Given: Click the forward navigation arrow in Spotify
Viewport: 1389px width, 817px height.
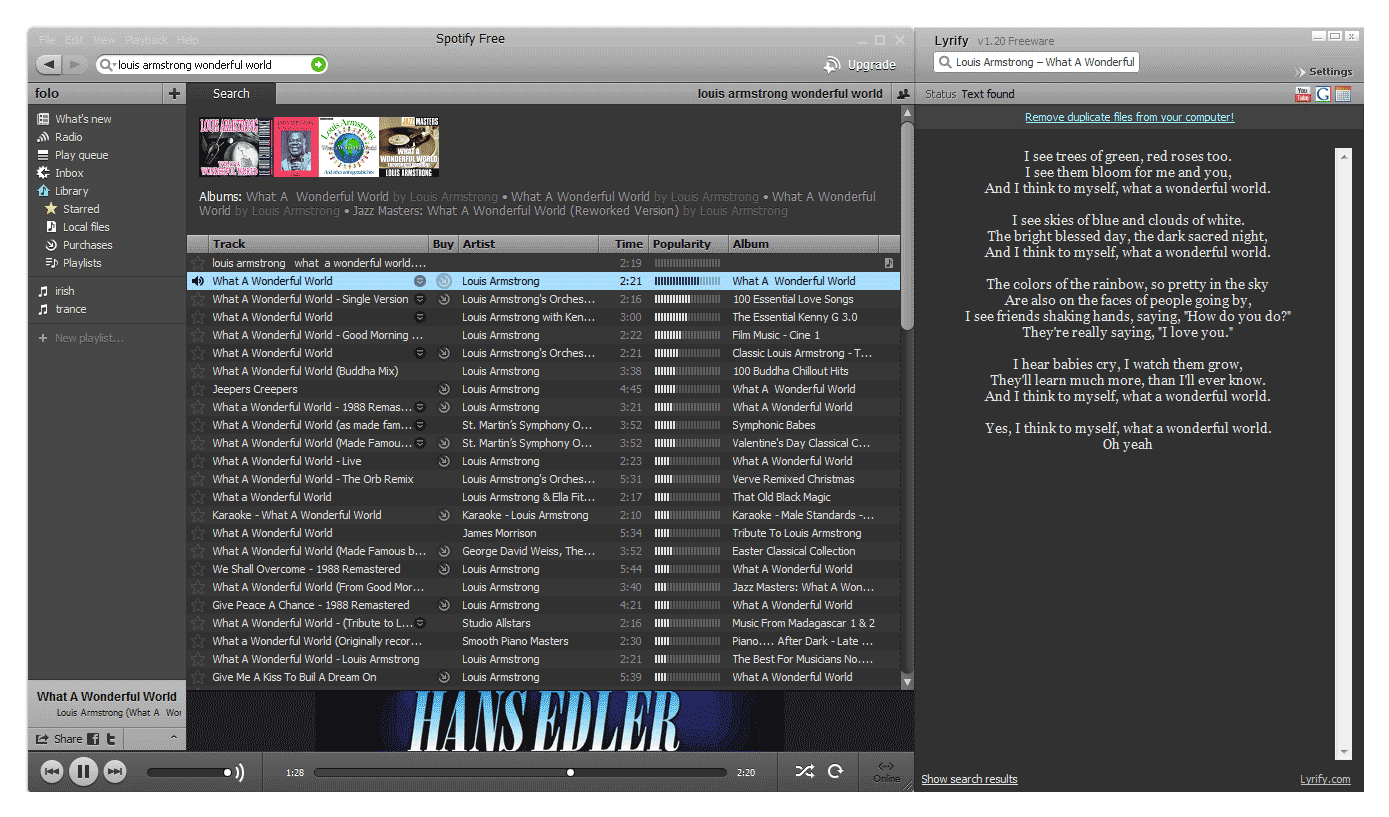Looking at the screenshot, I should (x=75, y=65).
